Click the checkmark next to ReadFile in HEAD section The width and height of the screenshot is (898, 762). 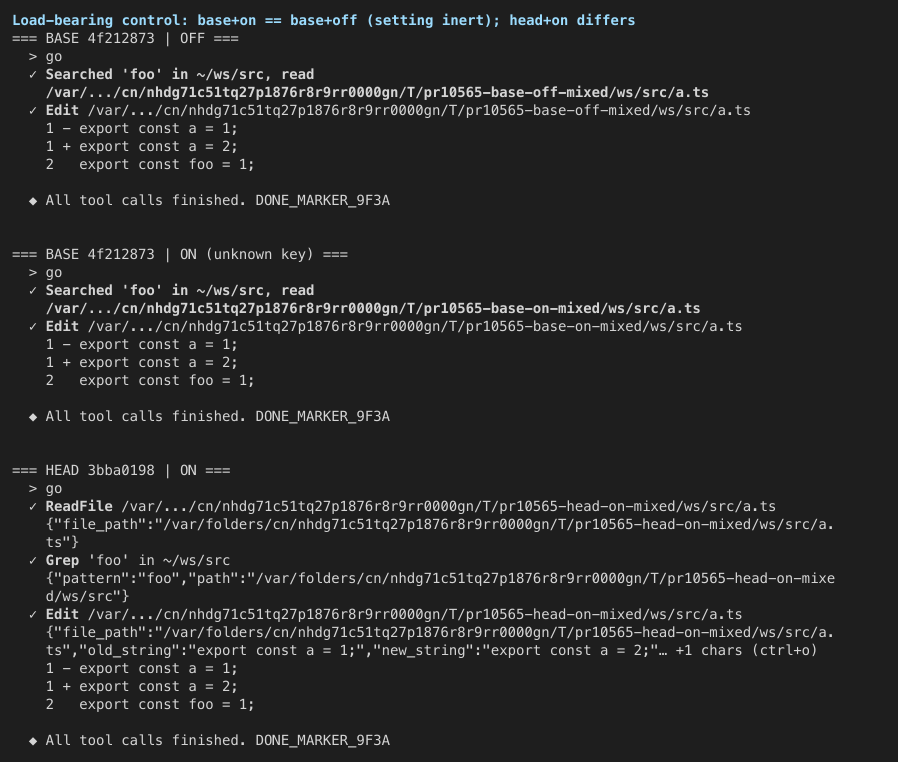[33, 506]
